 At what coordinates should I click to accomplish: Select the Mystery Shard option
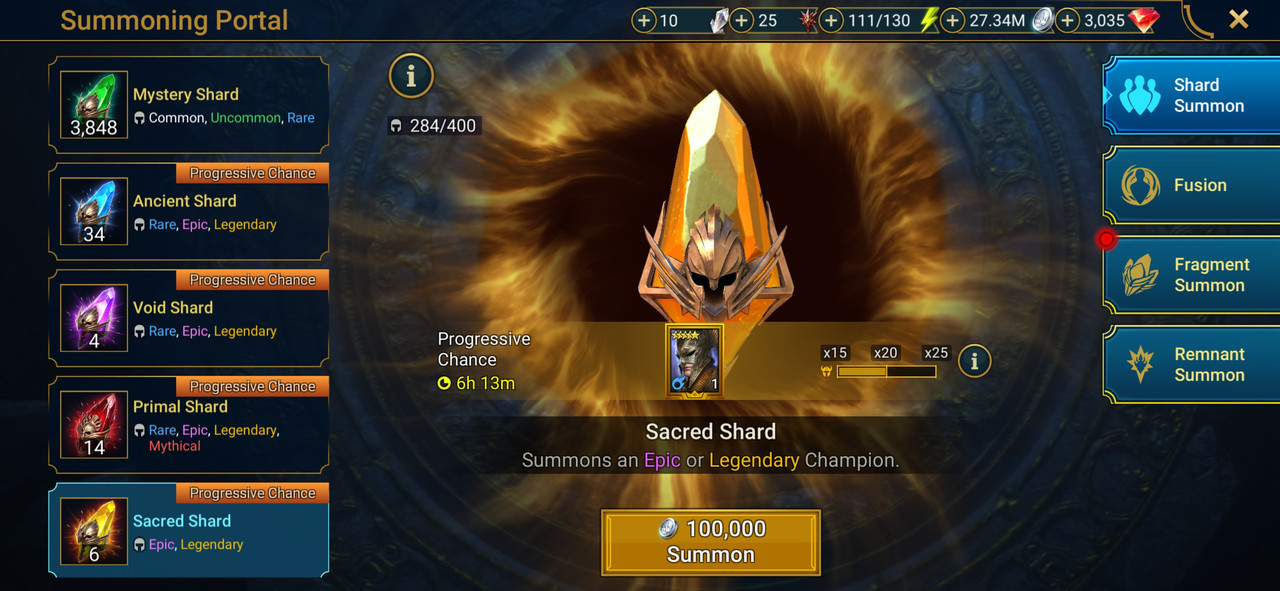tap(189, 105)
